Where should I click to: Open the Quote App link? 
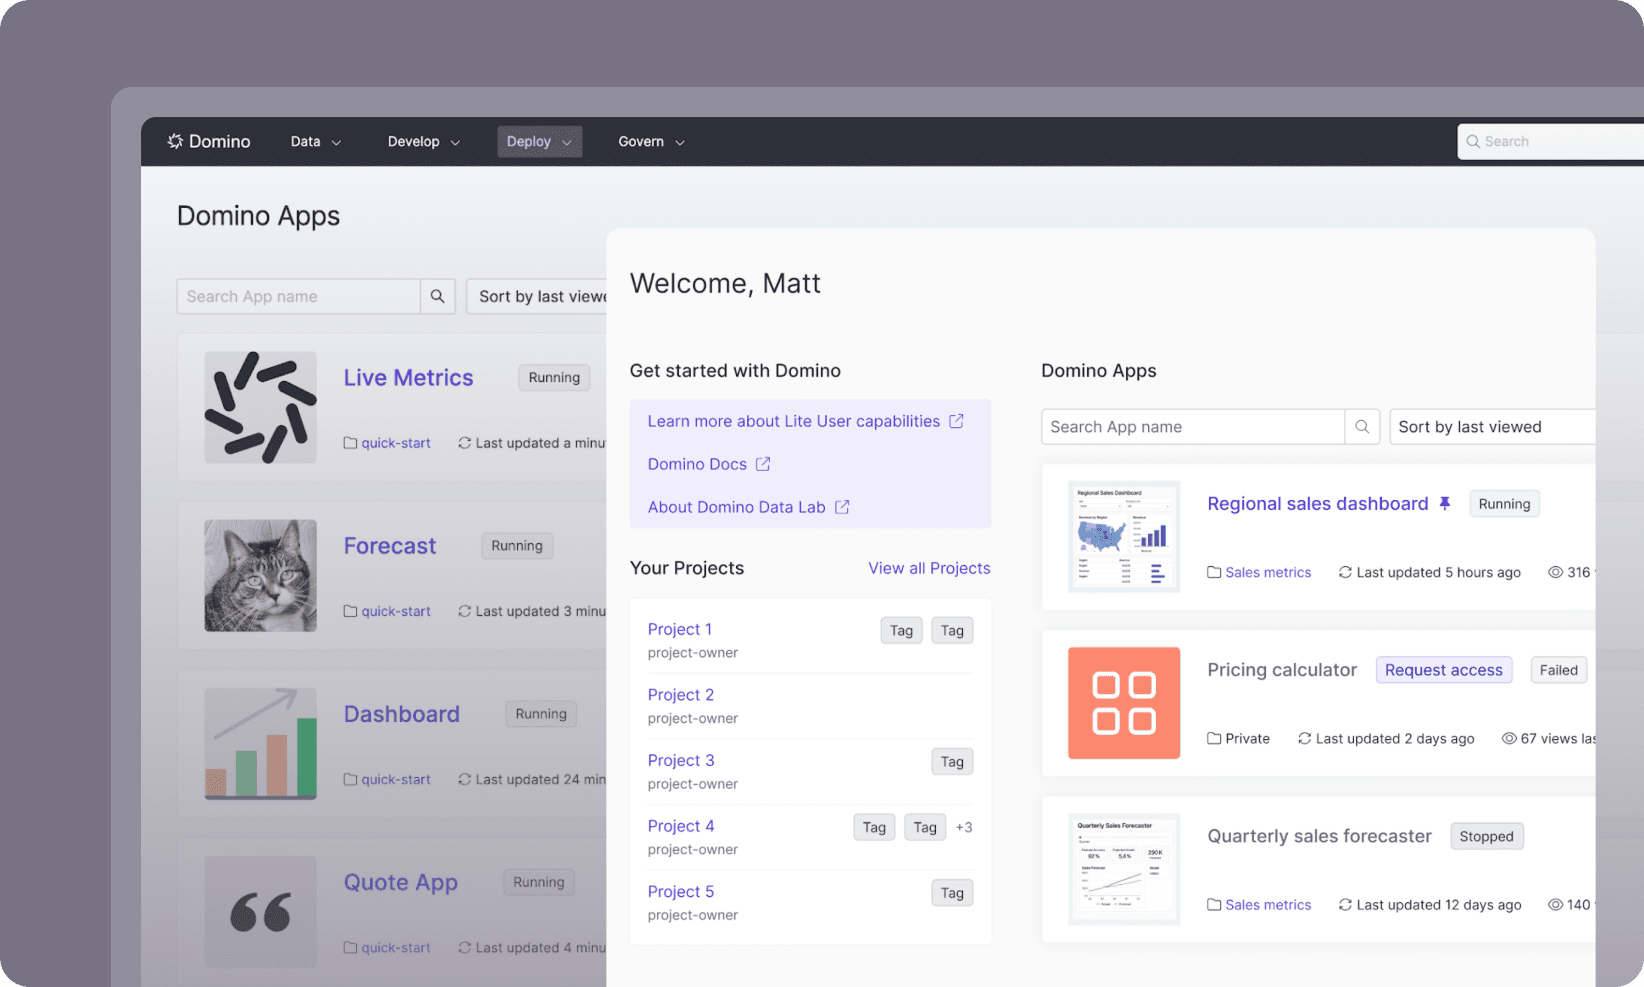pos(400,882)
